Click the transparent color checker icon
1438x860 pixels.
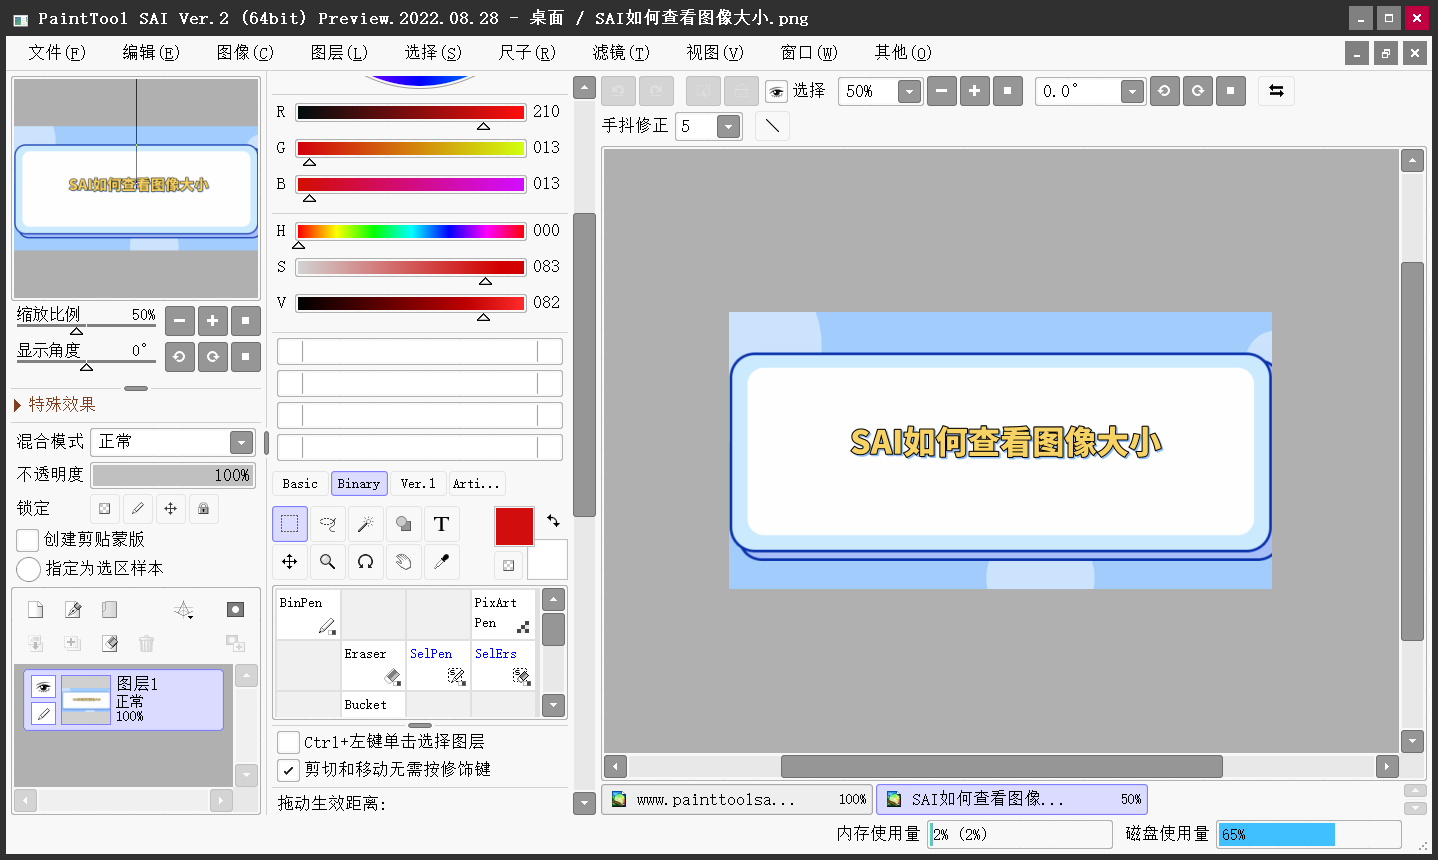(508, 565)
